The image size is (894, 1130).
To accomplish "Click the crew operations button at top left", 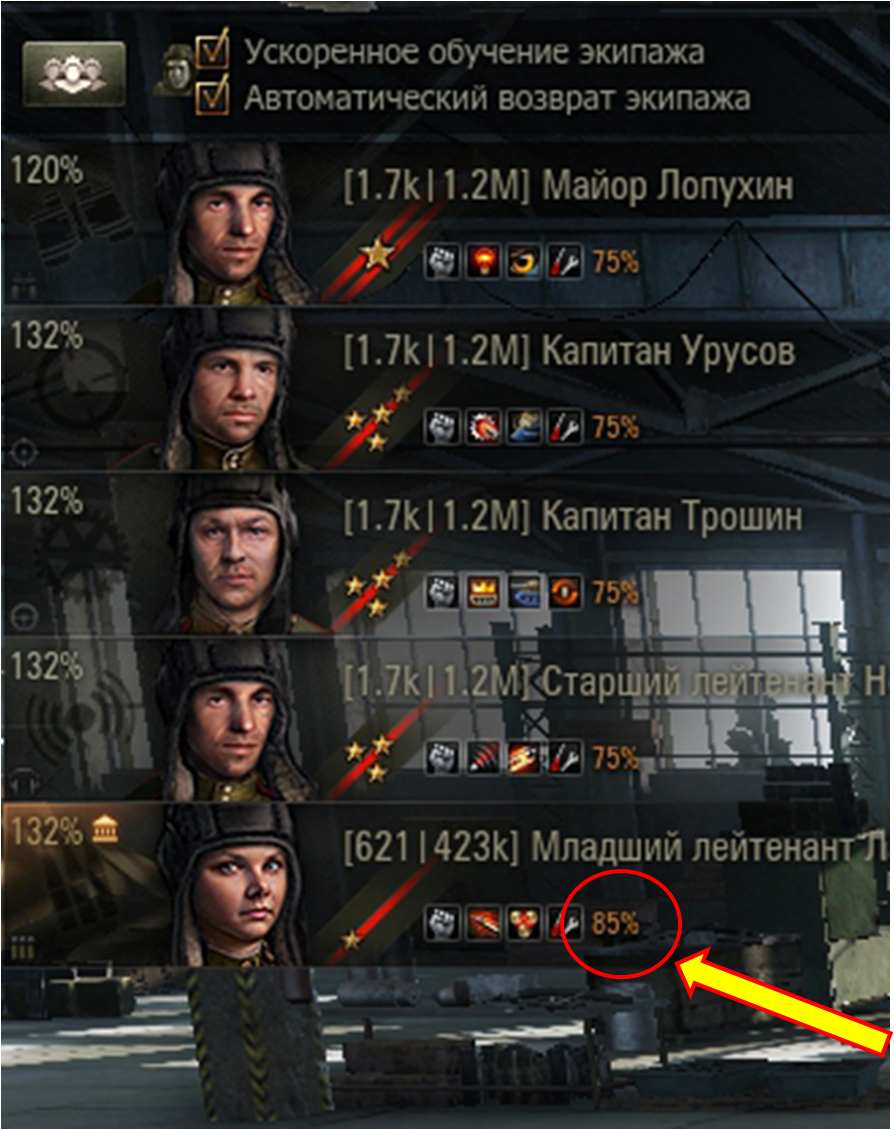I will click(x=73, y=74).
